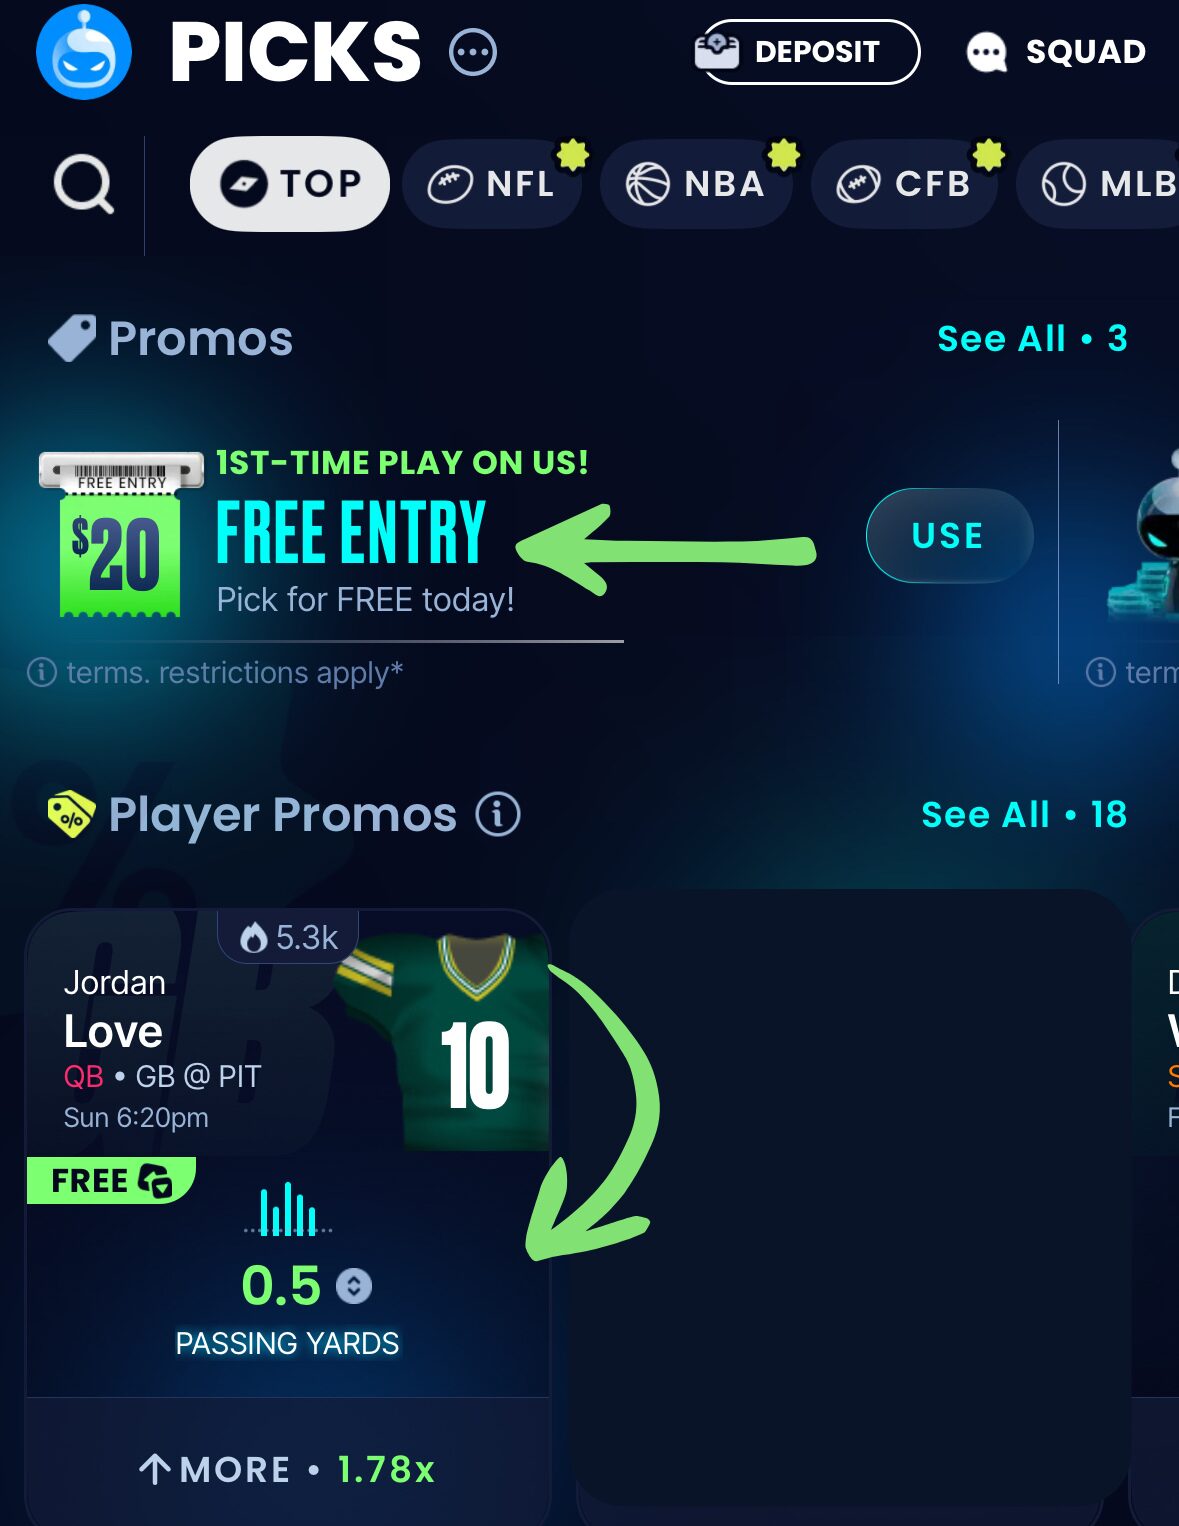The image size is (1179, 1526).
Task: Click See All 3 promos link
Action: [x=1032, y=339]
